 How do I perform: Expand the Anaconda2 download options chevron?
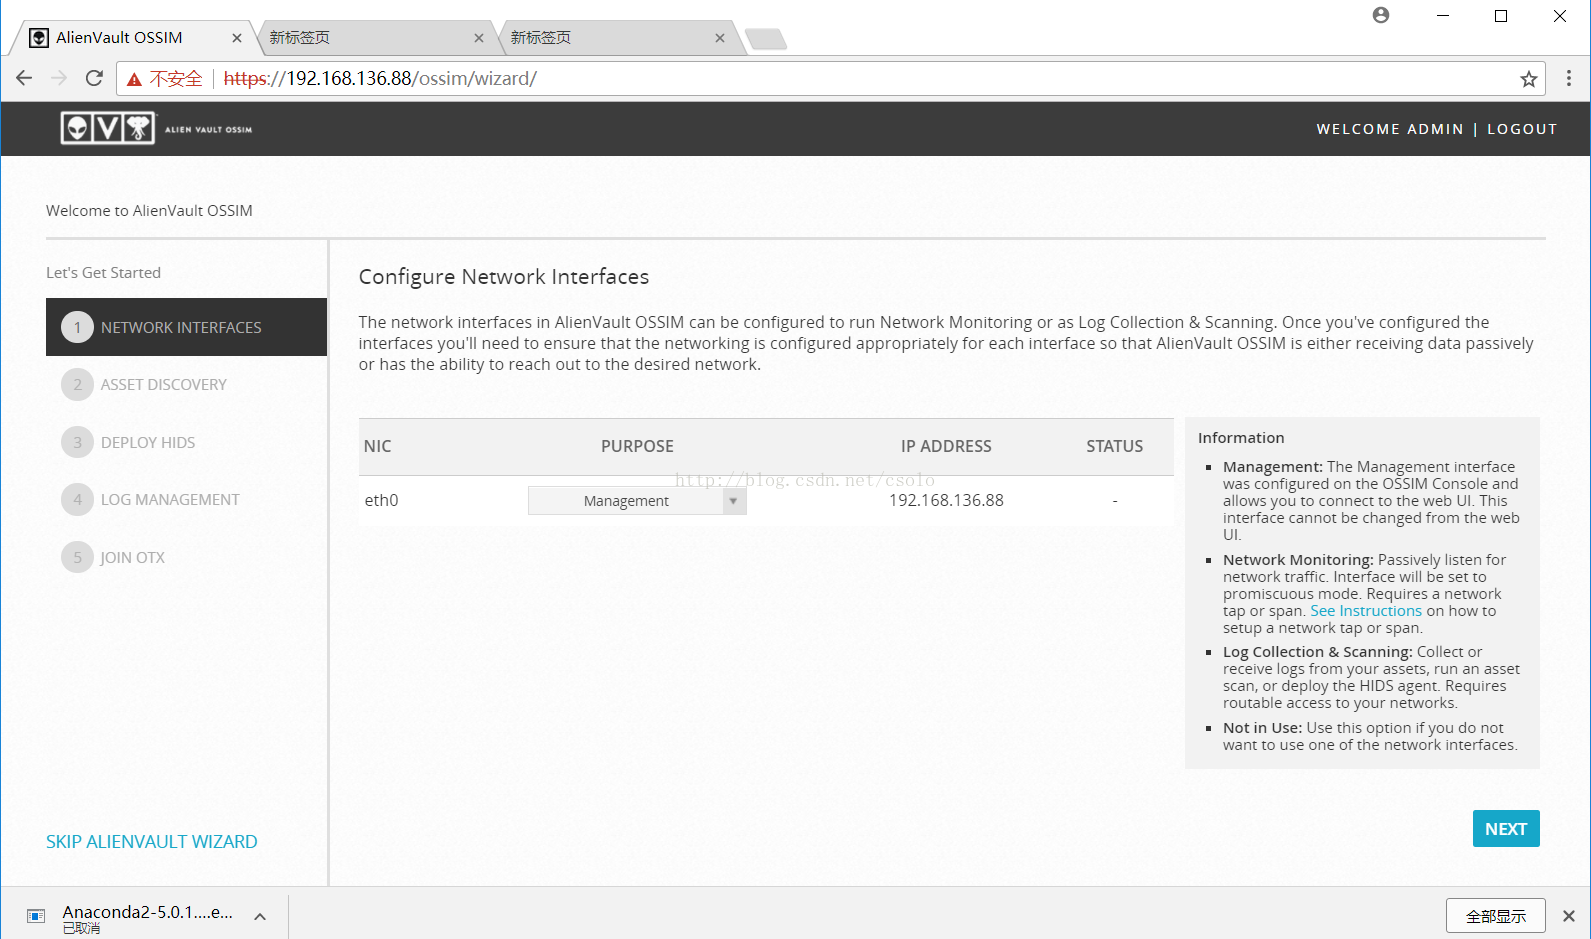click(x=260, y=916)
